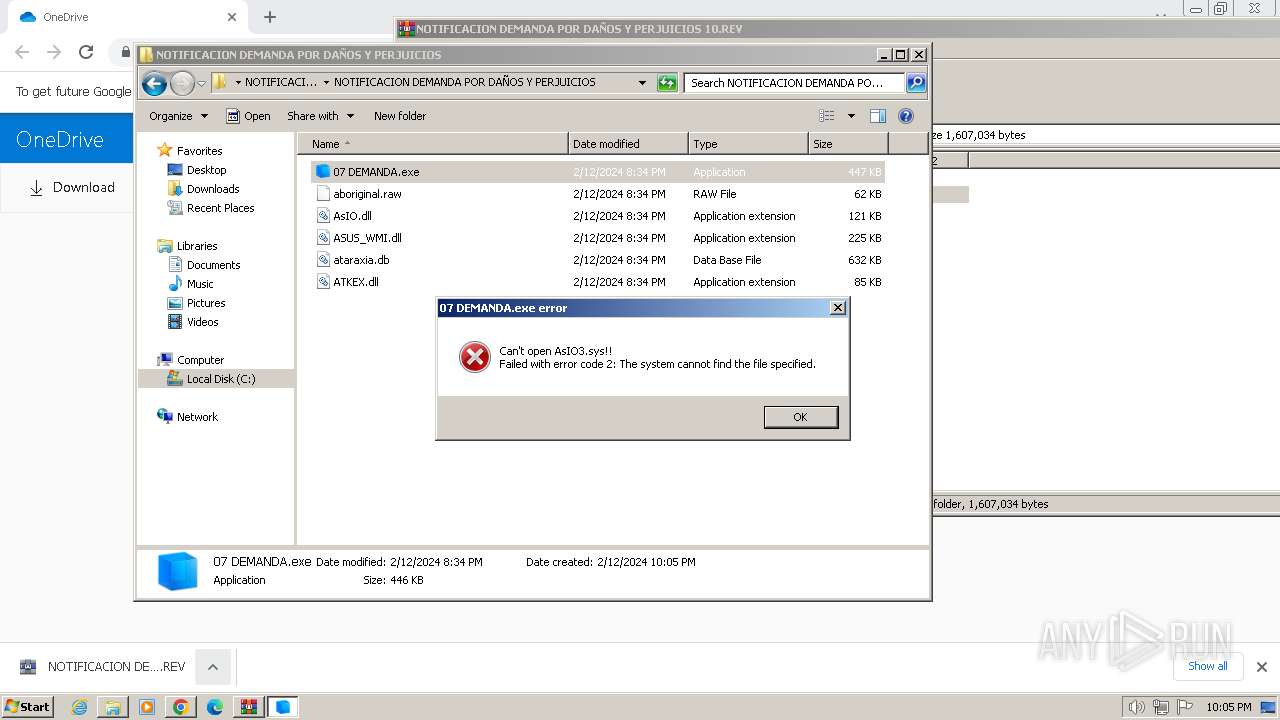
Task: Toggle the preview pane icon
Action: 878,116
